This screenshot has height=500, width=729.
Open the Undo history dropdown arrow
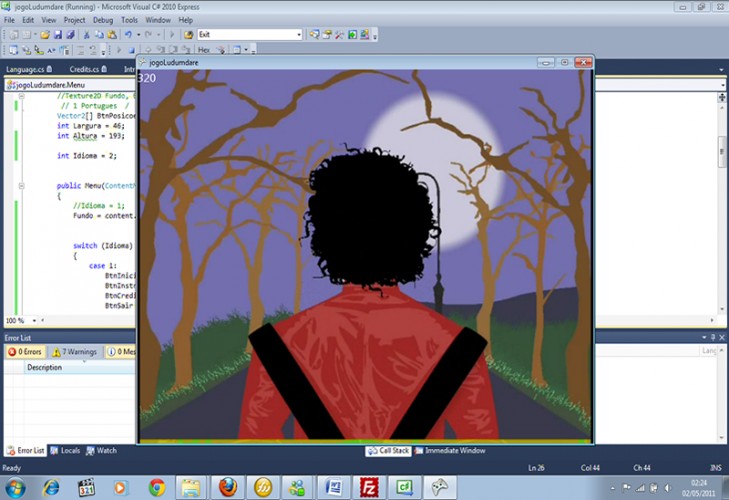(139, 34)
